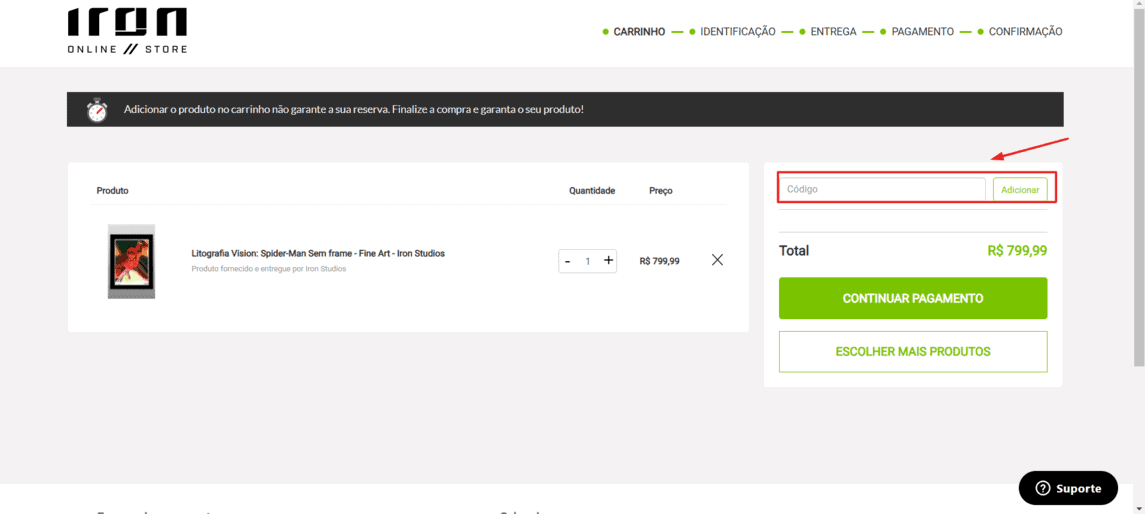Open the Litografia Vision: Spider-Man product title link

click(318, 253)
